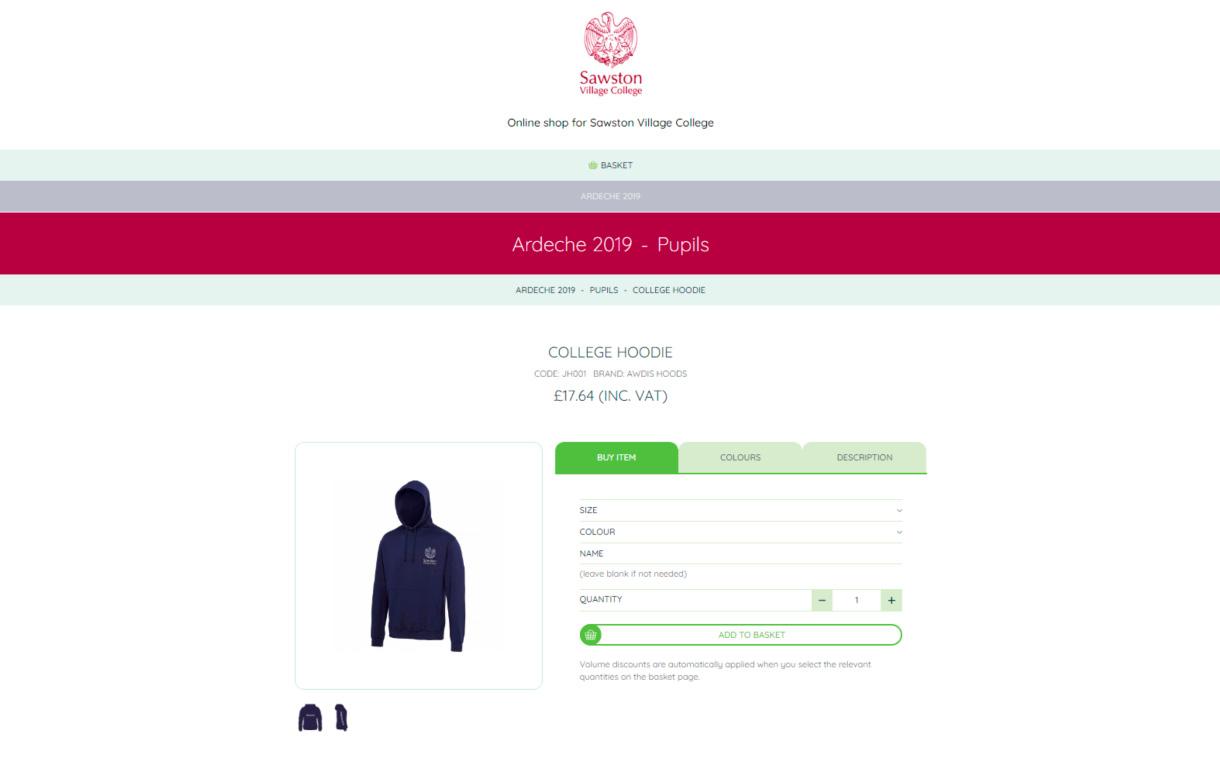The height and width of the screenshot is (762, 1220).
Task: Click the College Hoodie breadcrumb link
Action: [669, 290]
